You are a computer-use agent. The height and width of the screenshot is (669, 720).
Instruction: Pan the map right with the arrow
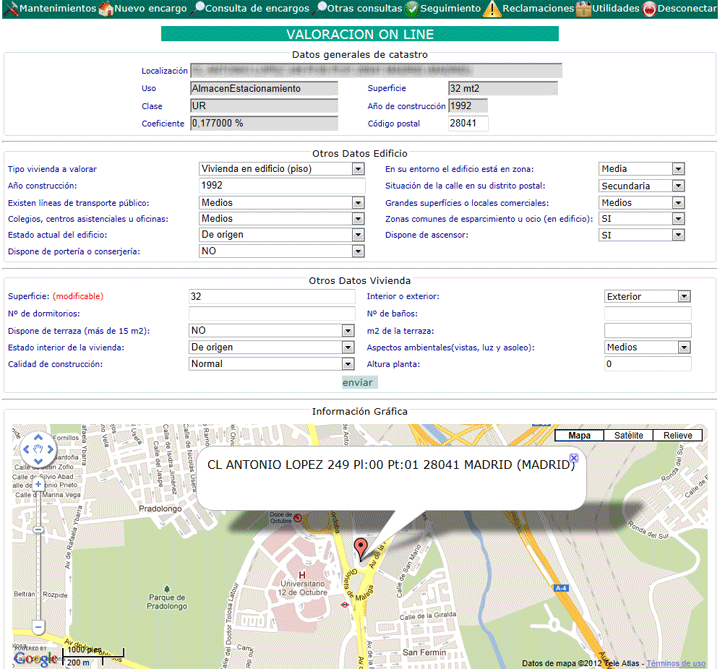(x=50, y=449)
